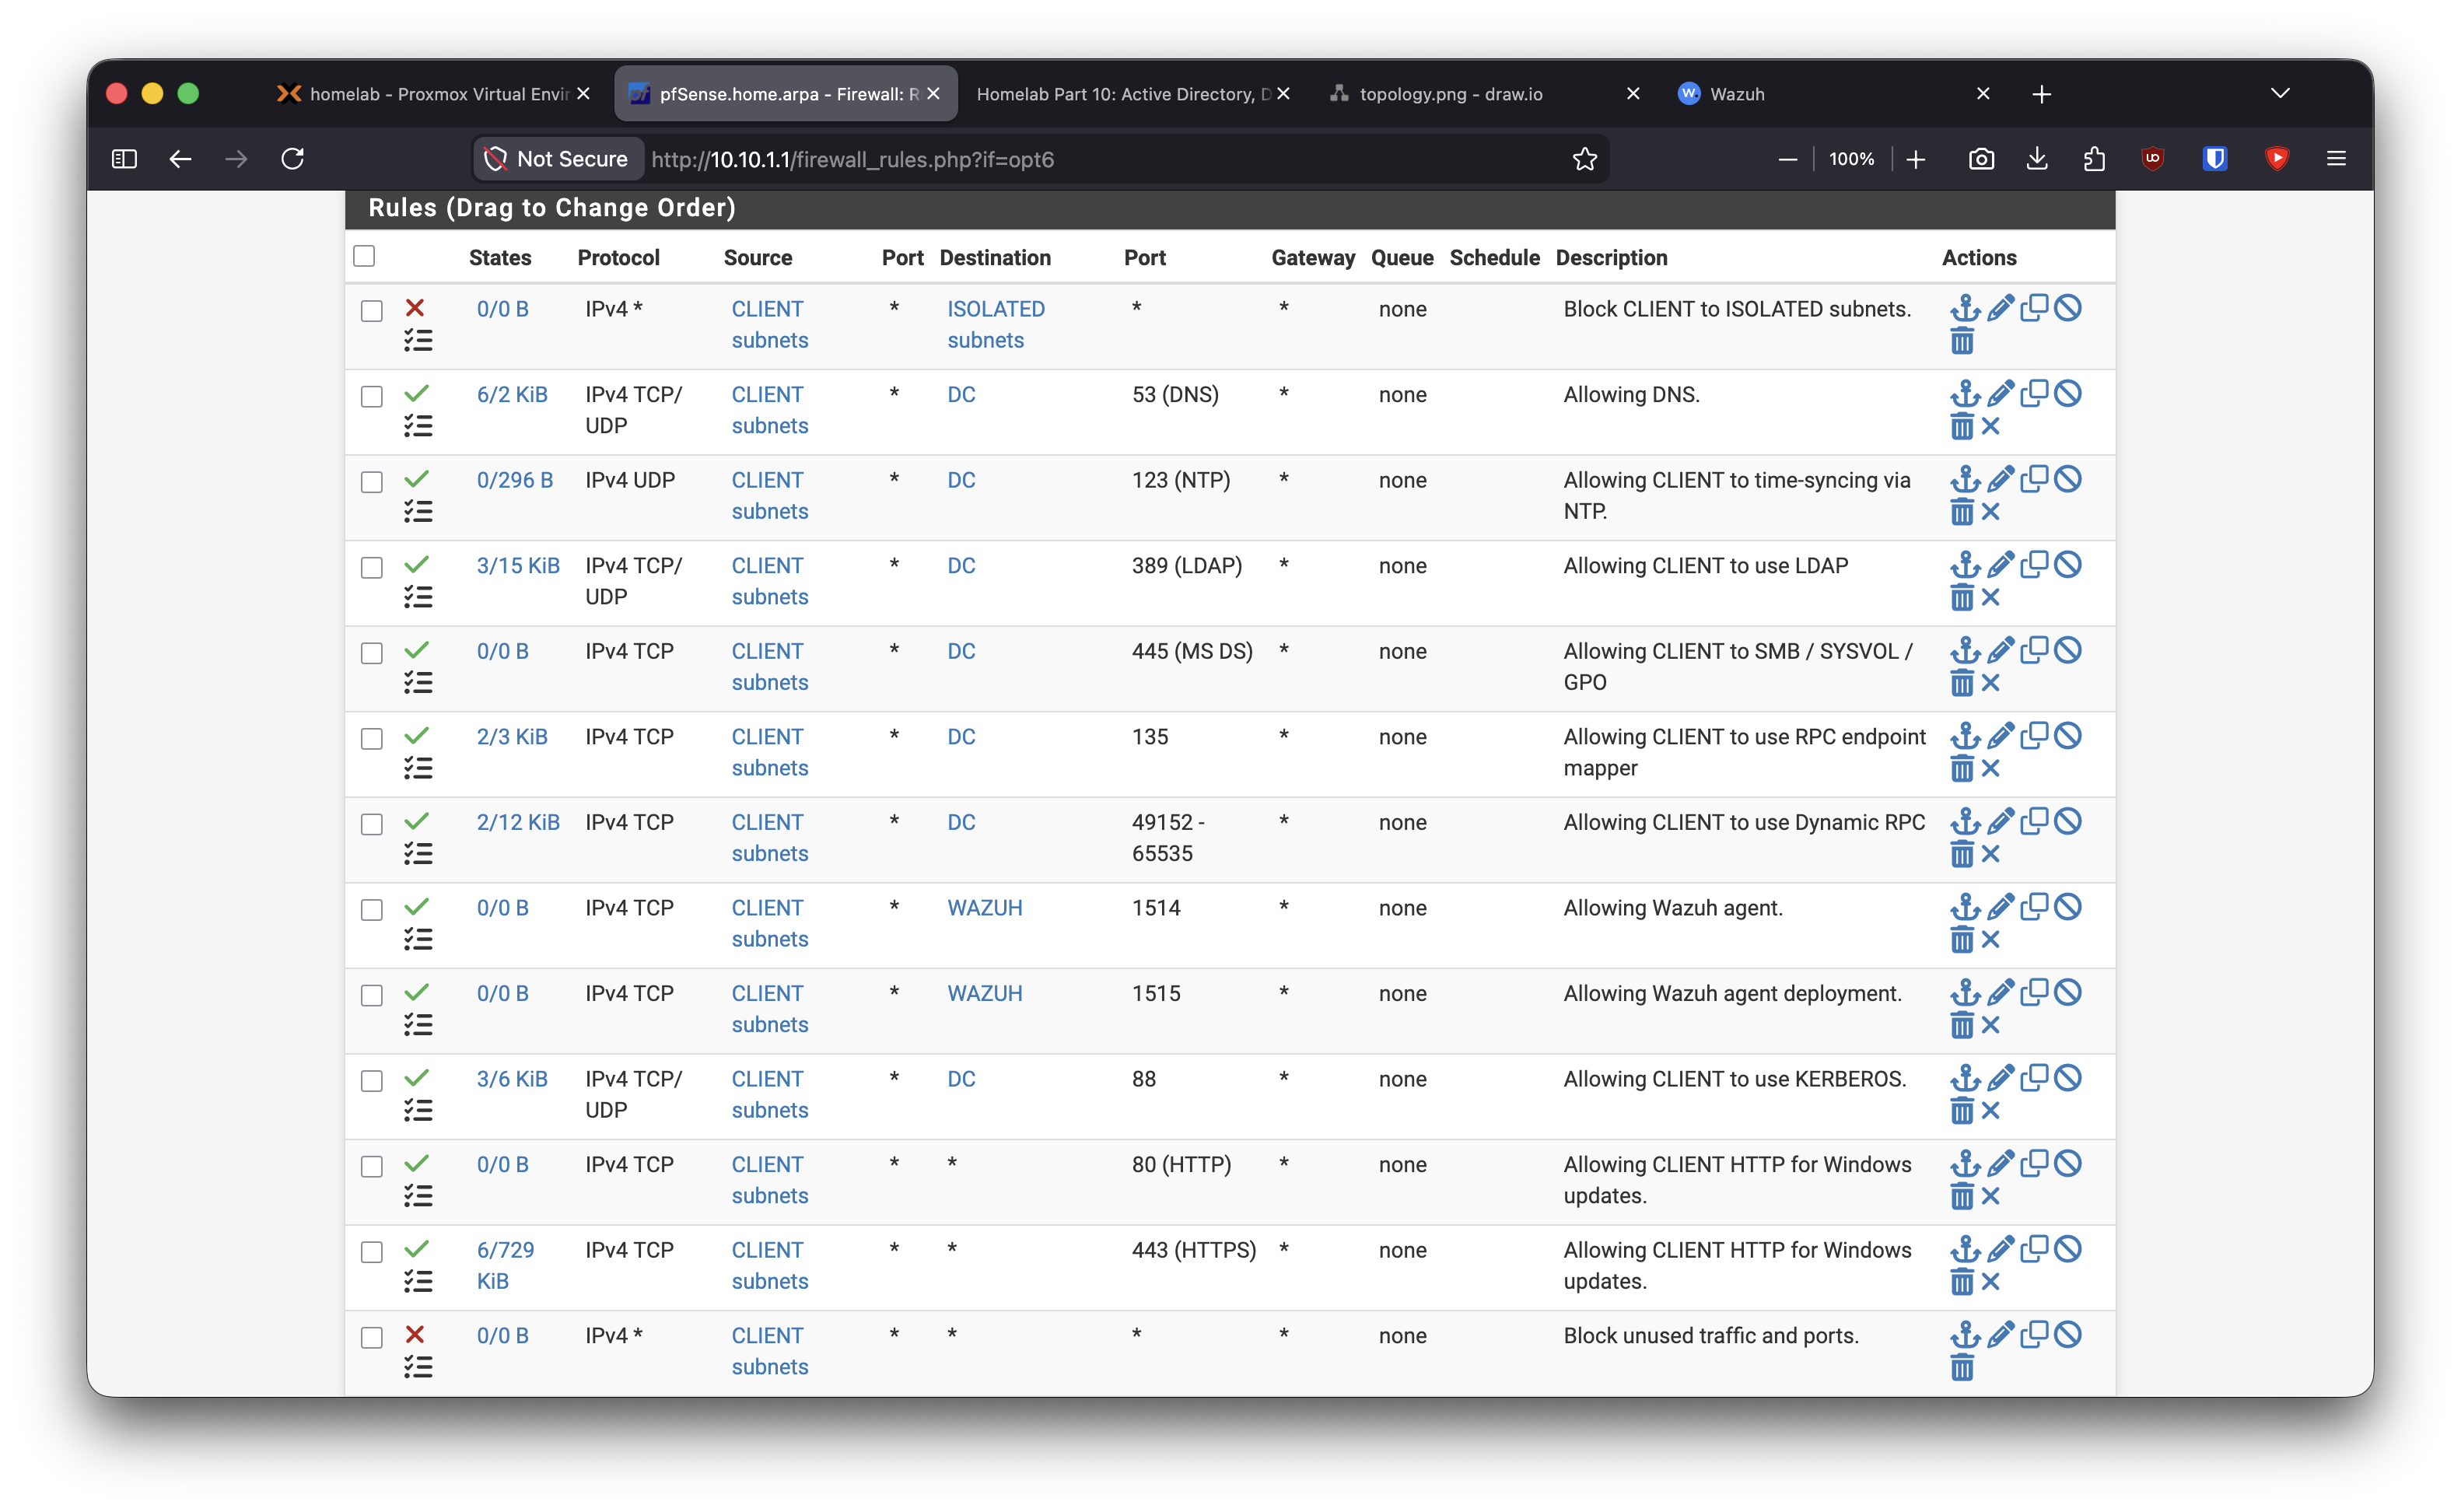Image resolution: width=2461 pixels, height=1512 pixels.
Task: Open WAZUH alias in 1514 rule
Action: coord(984,907)
